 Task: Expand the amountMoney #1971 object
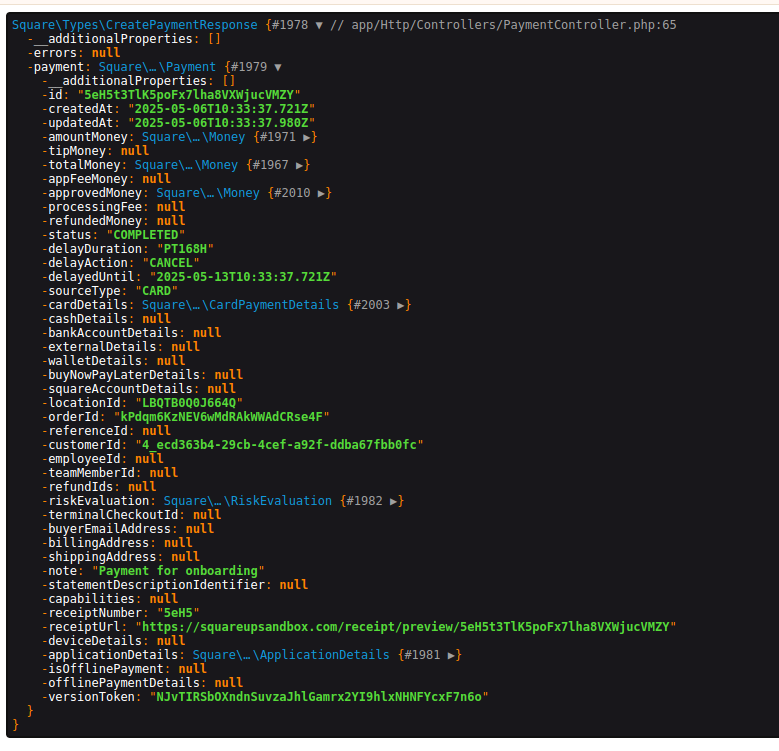click(307, 137)
